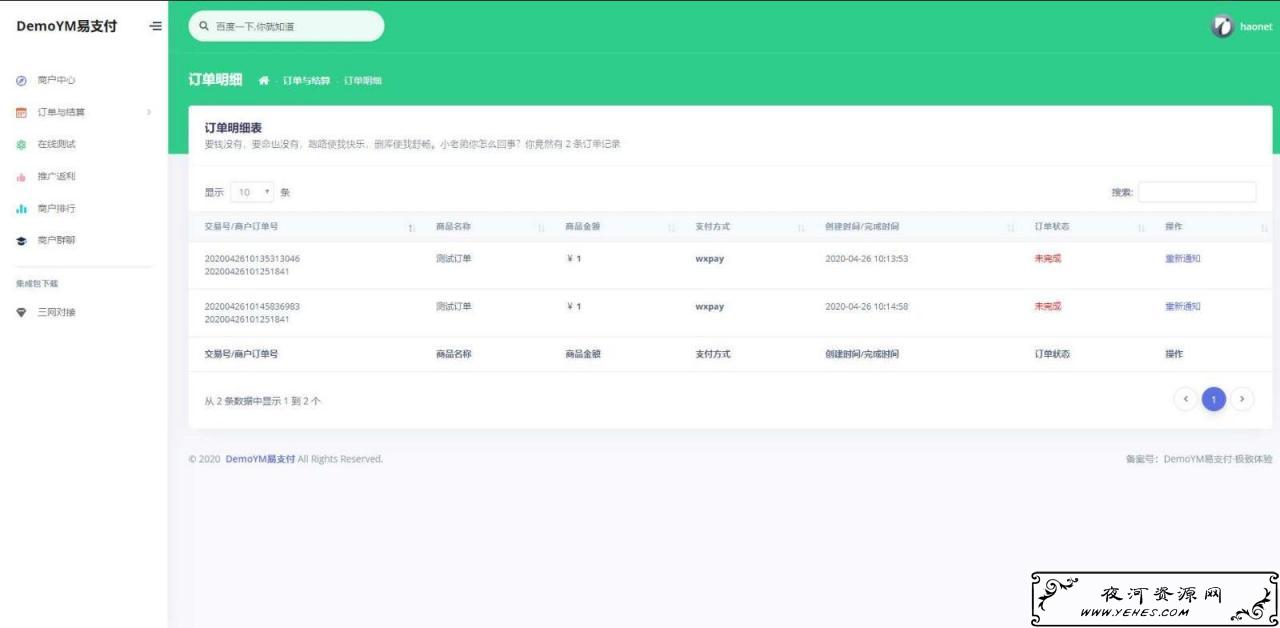This screenshot has width=1280, height=628.
Task: Click timestamp 2020-04-26 10:14:58
Action: point(866,307)
